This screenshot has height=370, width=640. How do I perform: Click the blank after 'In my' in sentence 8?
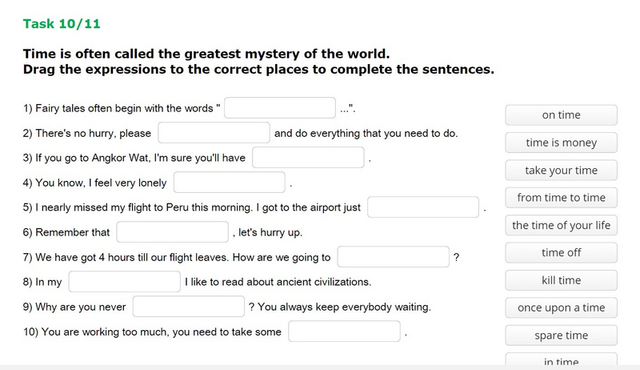coord(124,282)
